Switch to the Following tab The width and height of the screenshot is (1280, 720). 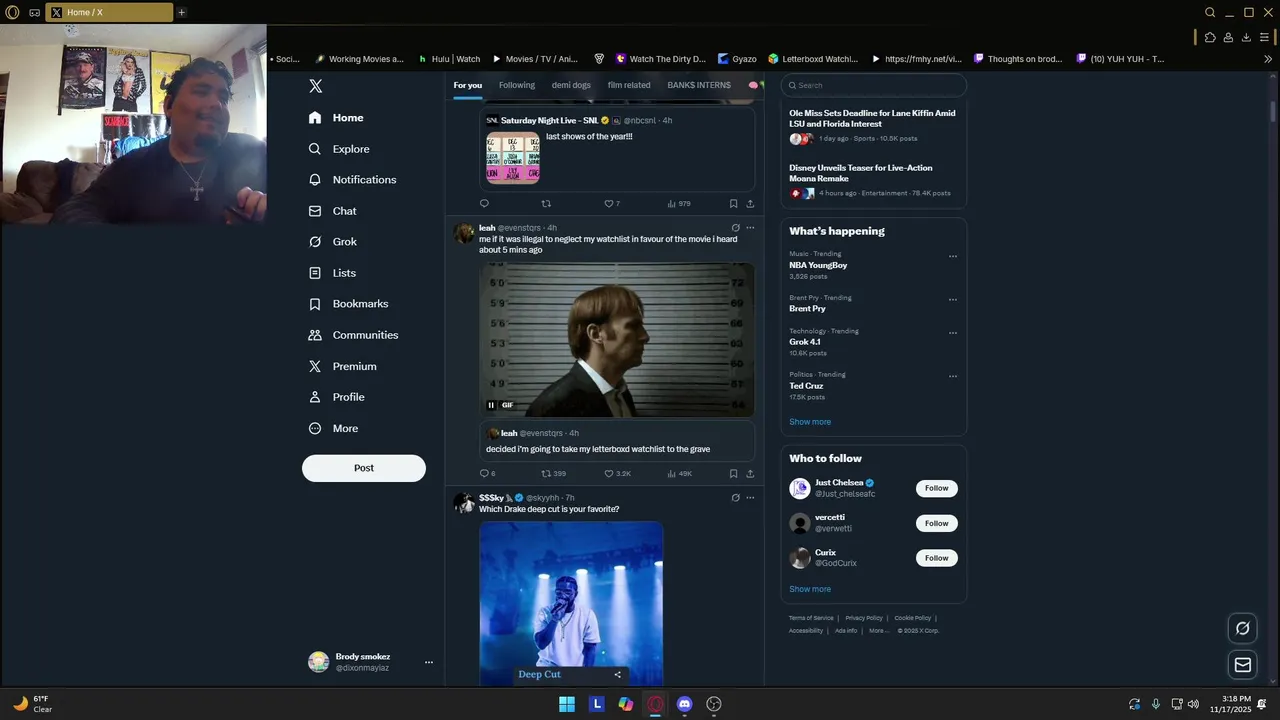517,85
